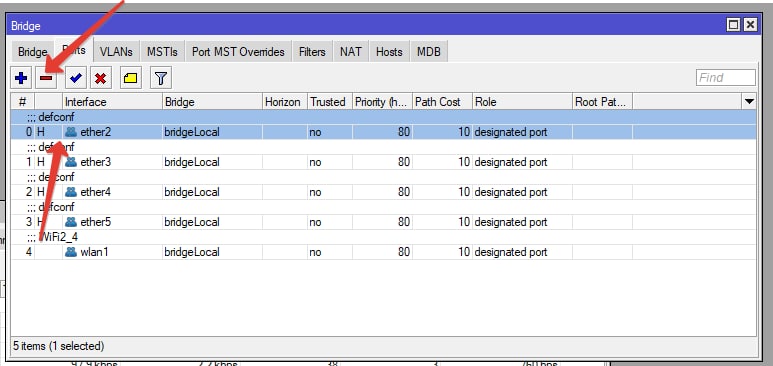
Task: Select the ether5 interface name
Action: tap(96, 222)
